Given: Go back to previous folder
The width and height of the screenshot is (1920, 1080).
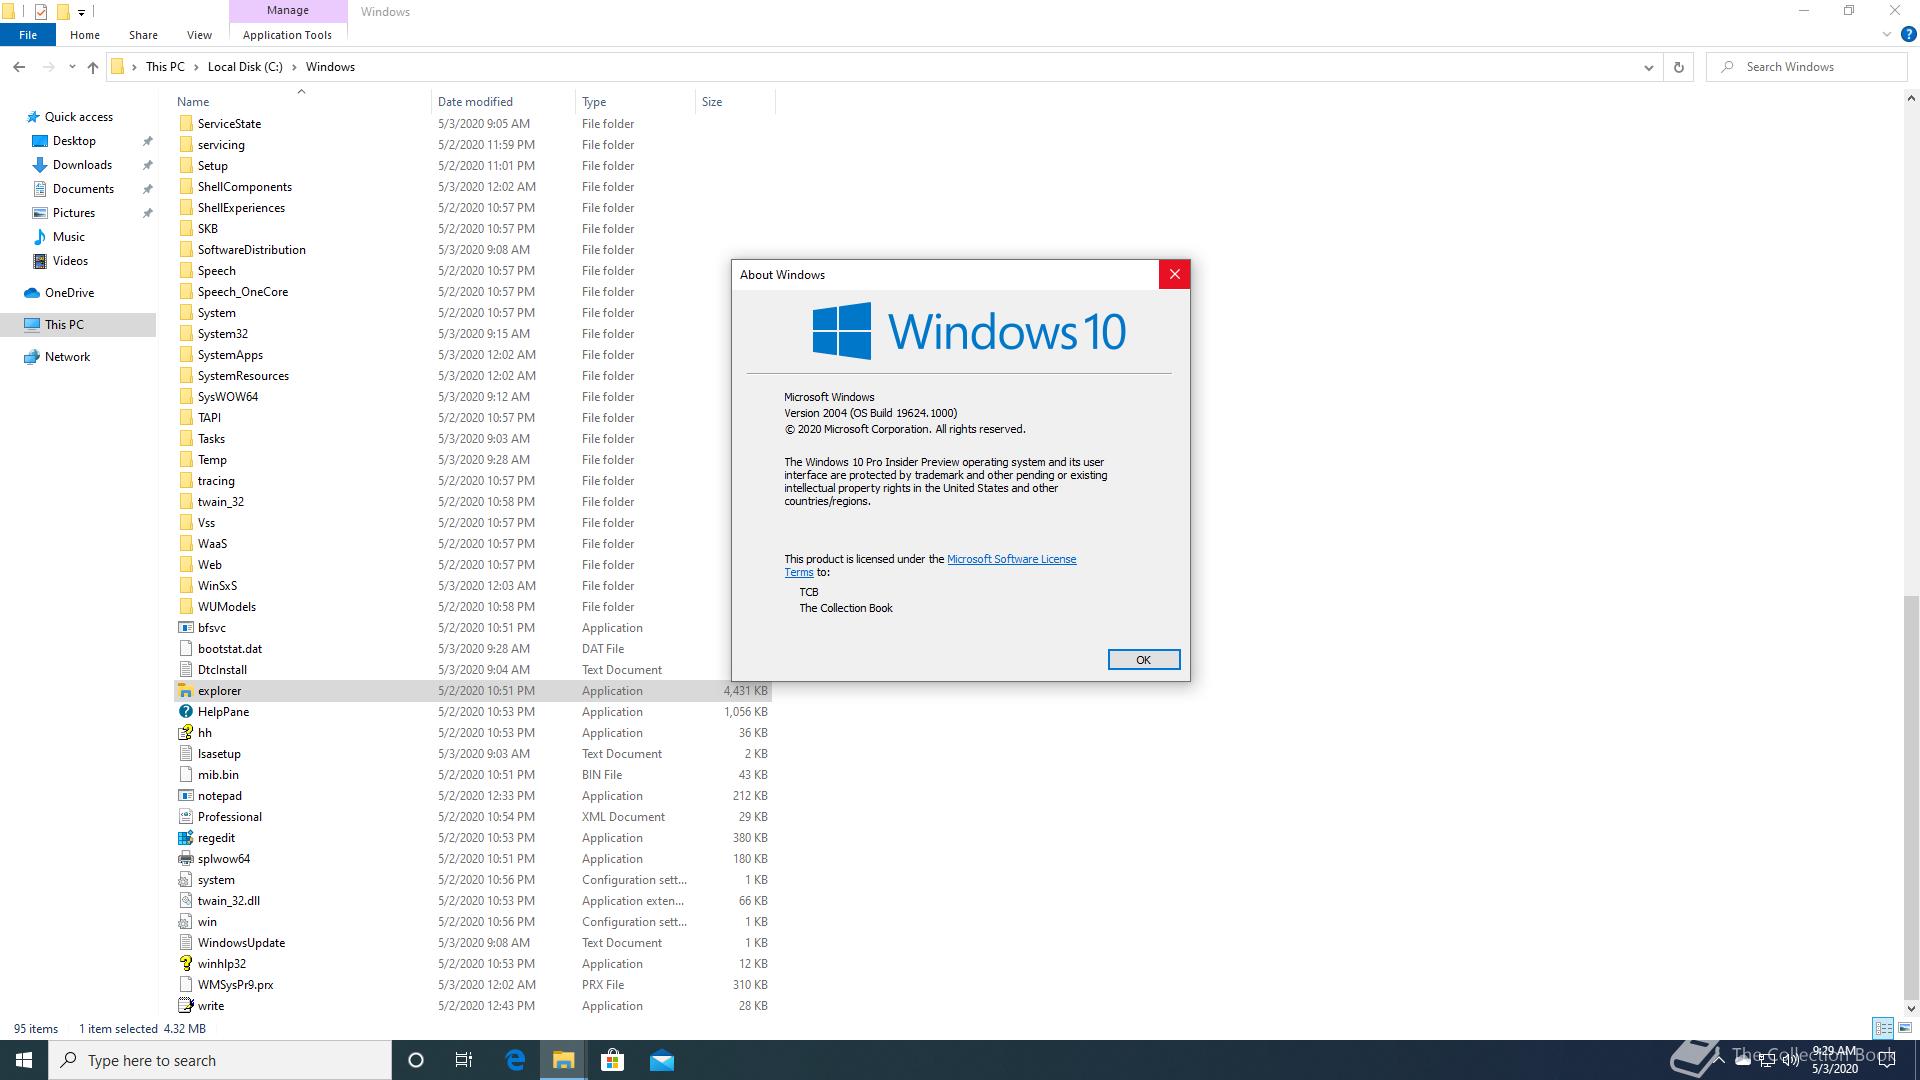Looking at the screenshot, I should (x=19, y=67).
